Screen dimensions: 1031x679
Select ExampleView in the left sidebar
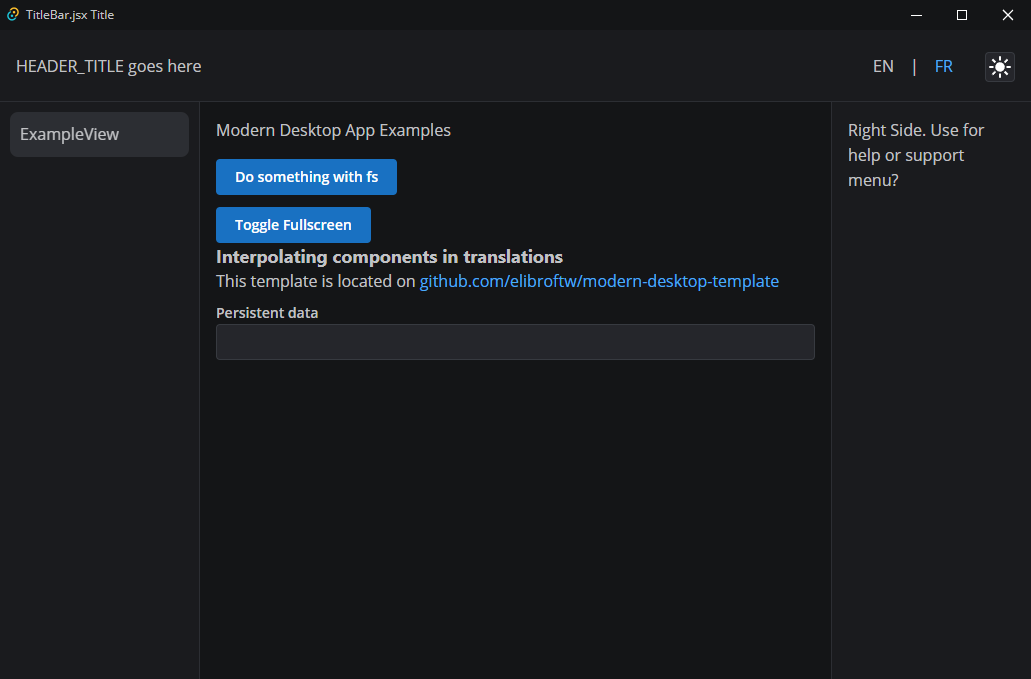point(98,133)
